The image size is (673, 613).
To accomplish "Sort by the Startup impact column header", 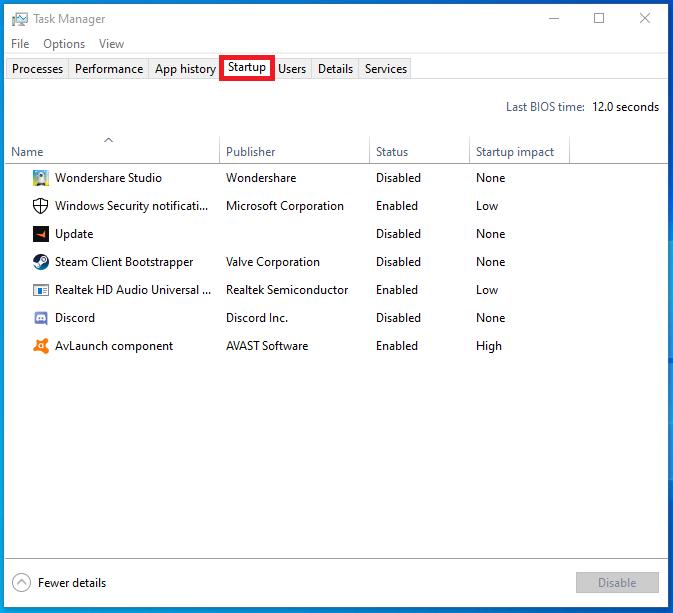I will [x=519, y=150].
